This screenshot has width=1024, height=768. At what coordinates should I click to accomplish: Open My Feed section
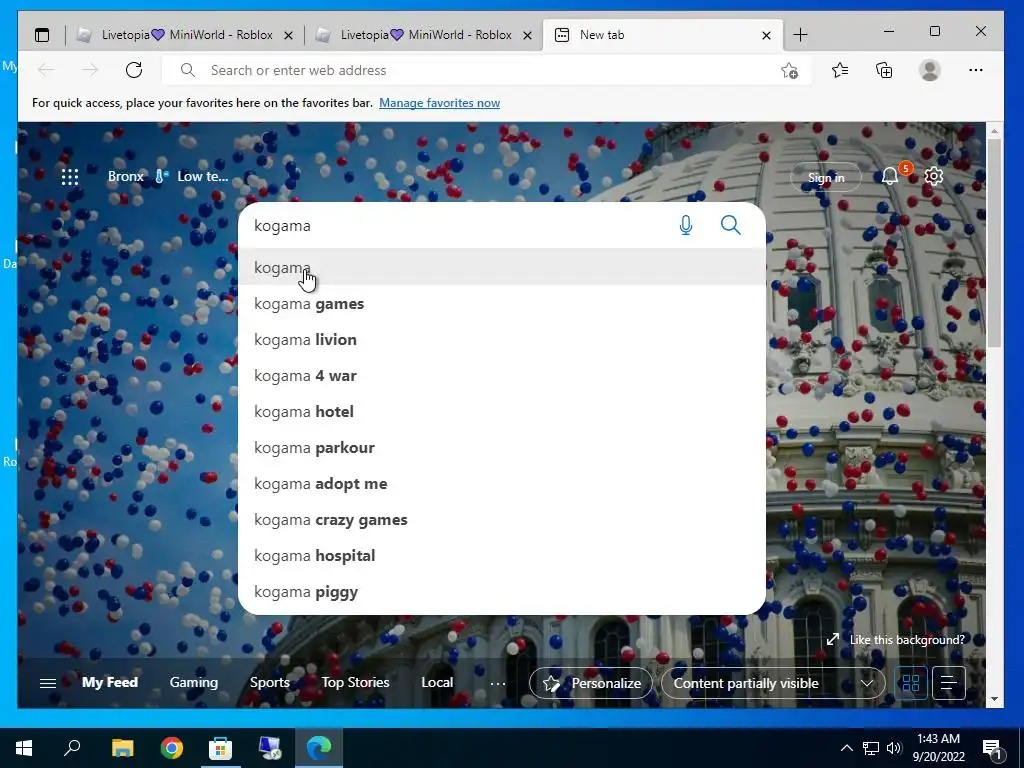(110, 682)
